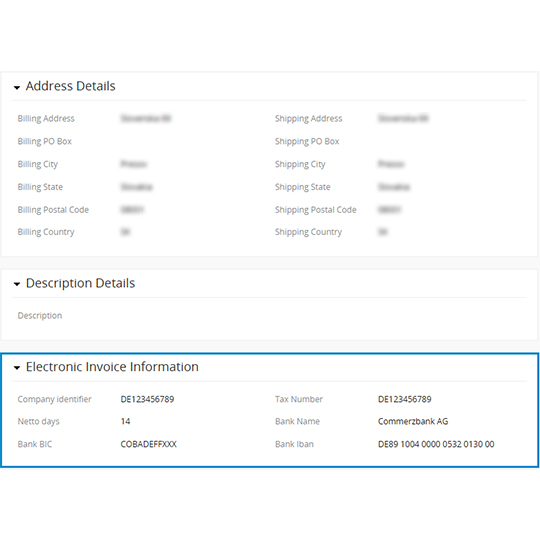Click the blurred Billing Address value
Screen dimensions: 540x540
click(146, 118)
